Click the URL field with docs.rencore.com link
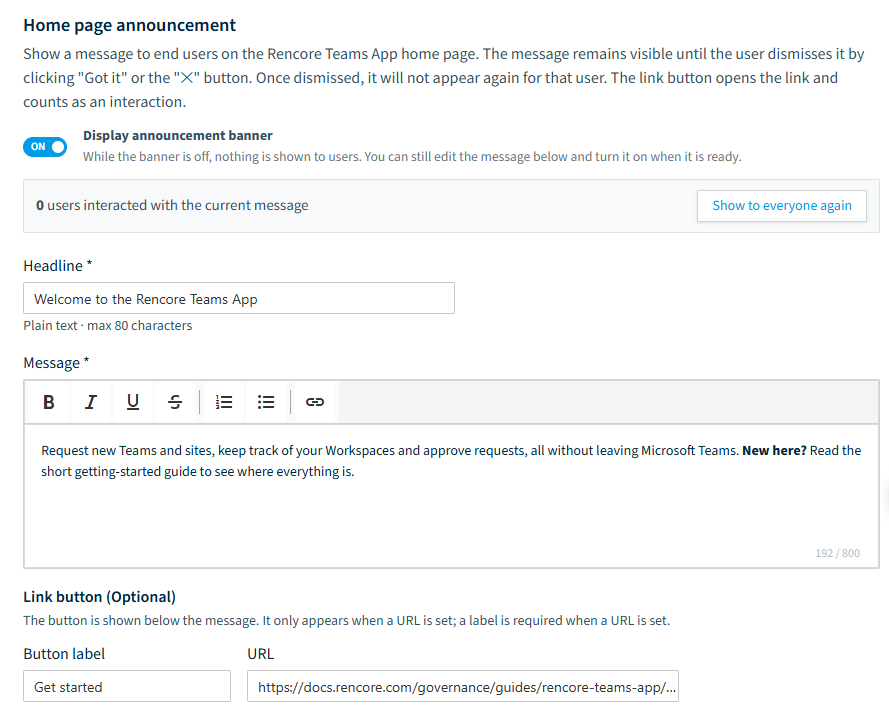The width and height of the screenshot is (889, 722). point(463,686)
